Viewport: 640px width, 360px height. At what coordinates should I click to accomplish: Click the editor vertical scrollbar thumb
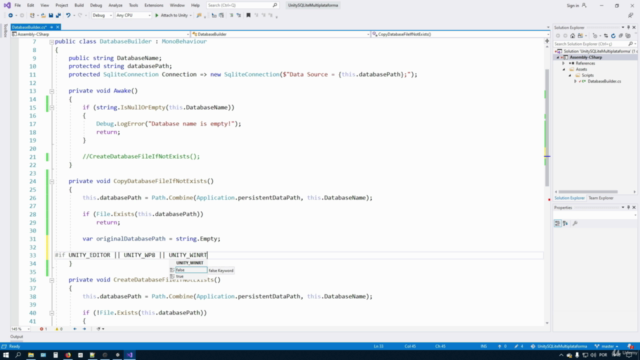tap(547, 127)
